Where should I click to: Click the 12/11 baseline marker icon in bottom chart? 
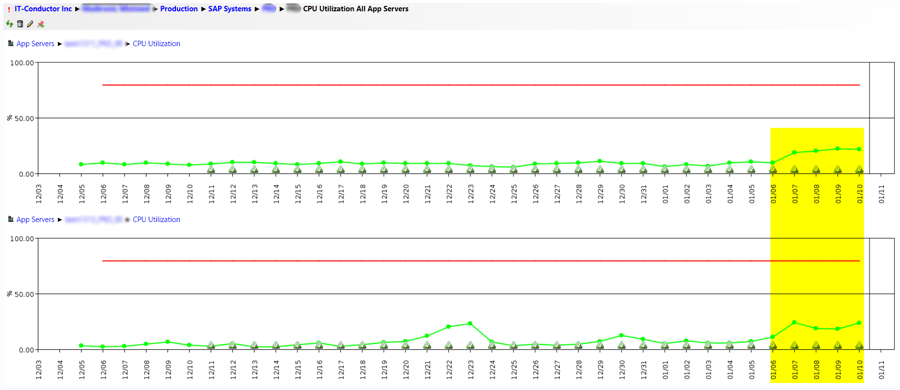pos(211,346)
